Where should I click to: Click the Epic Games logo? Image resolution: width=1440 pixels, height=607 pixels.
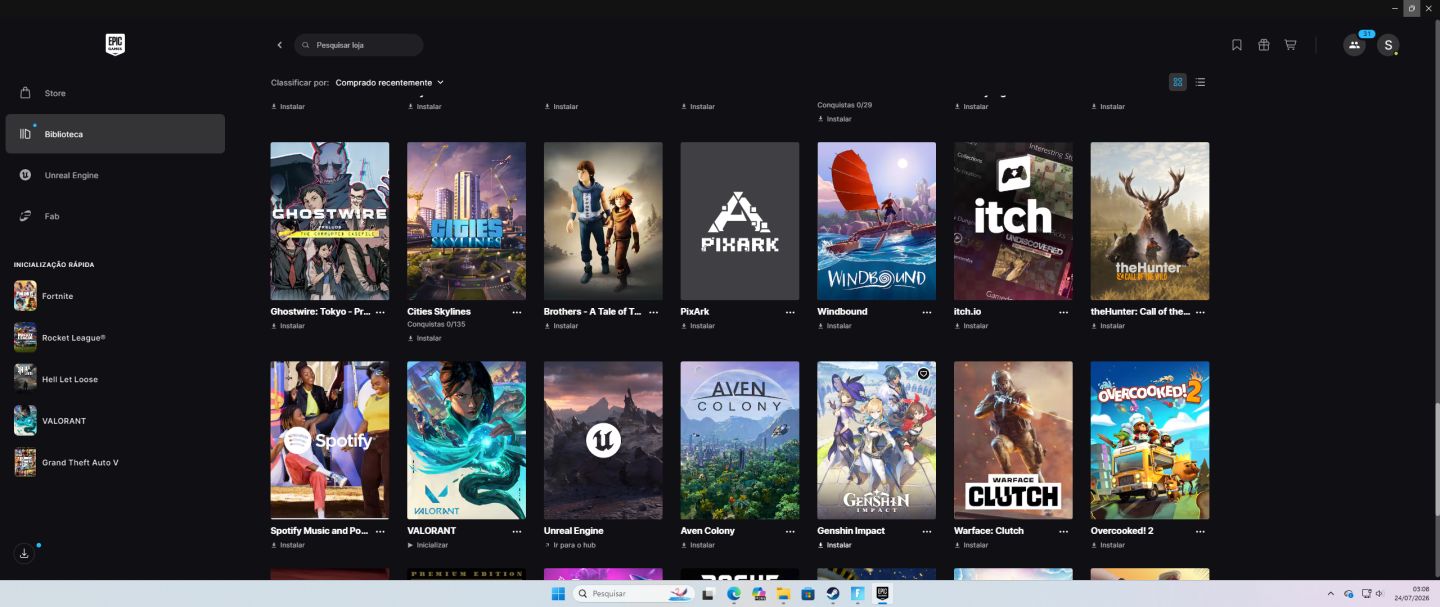(x=115, y=44)
